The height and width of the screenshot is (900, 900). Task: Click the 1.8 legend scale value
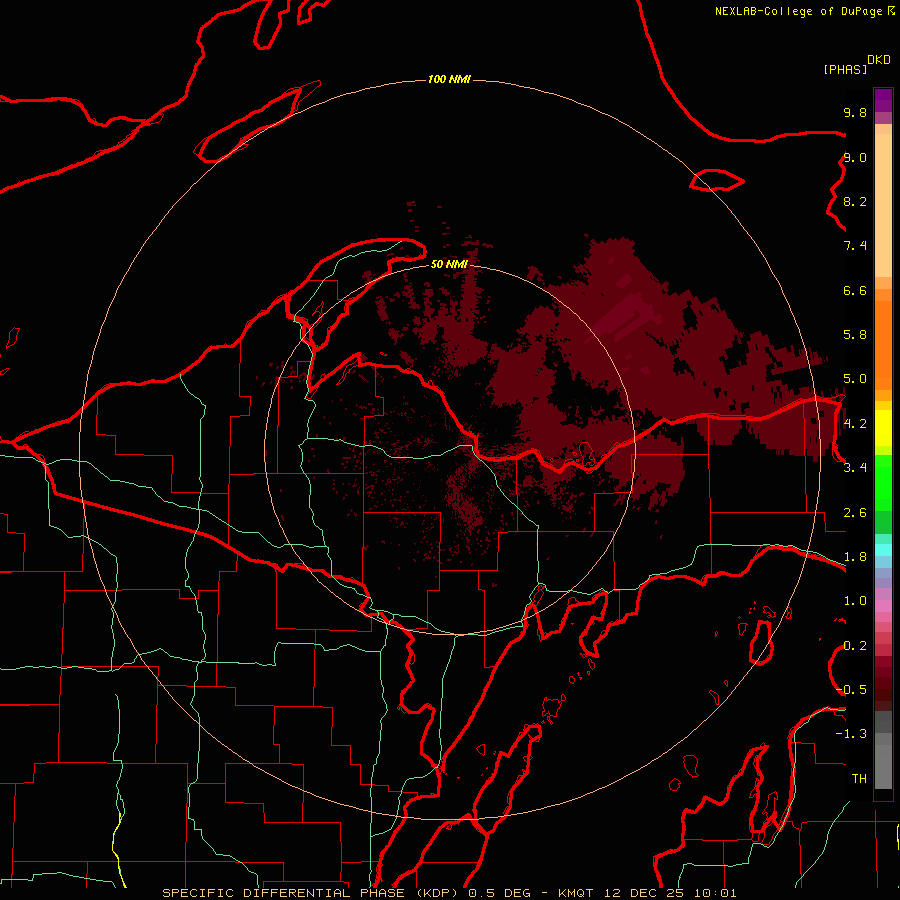[855, 556]
